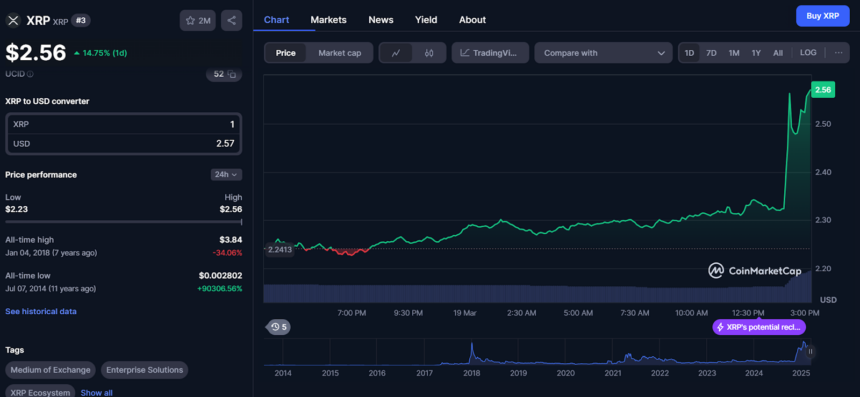Click the history events badge showing 5
Viewport: 860px width, 397px height.
click(279, 327)
